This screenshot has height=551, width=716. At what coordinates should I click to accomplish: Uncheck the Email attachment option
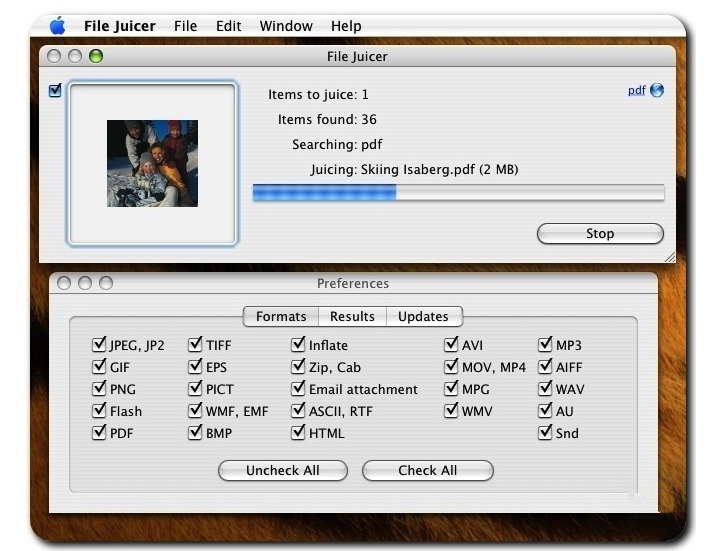point(298,388)
